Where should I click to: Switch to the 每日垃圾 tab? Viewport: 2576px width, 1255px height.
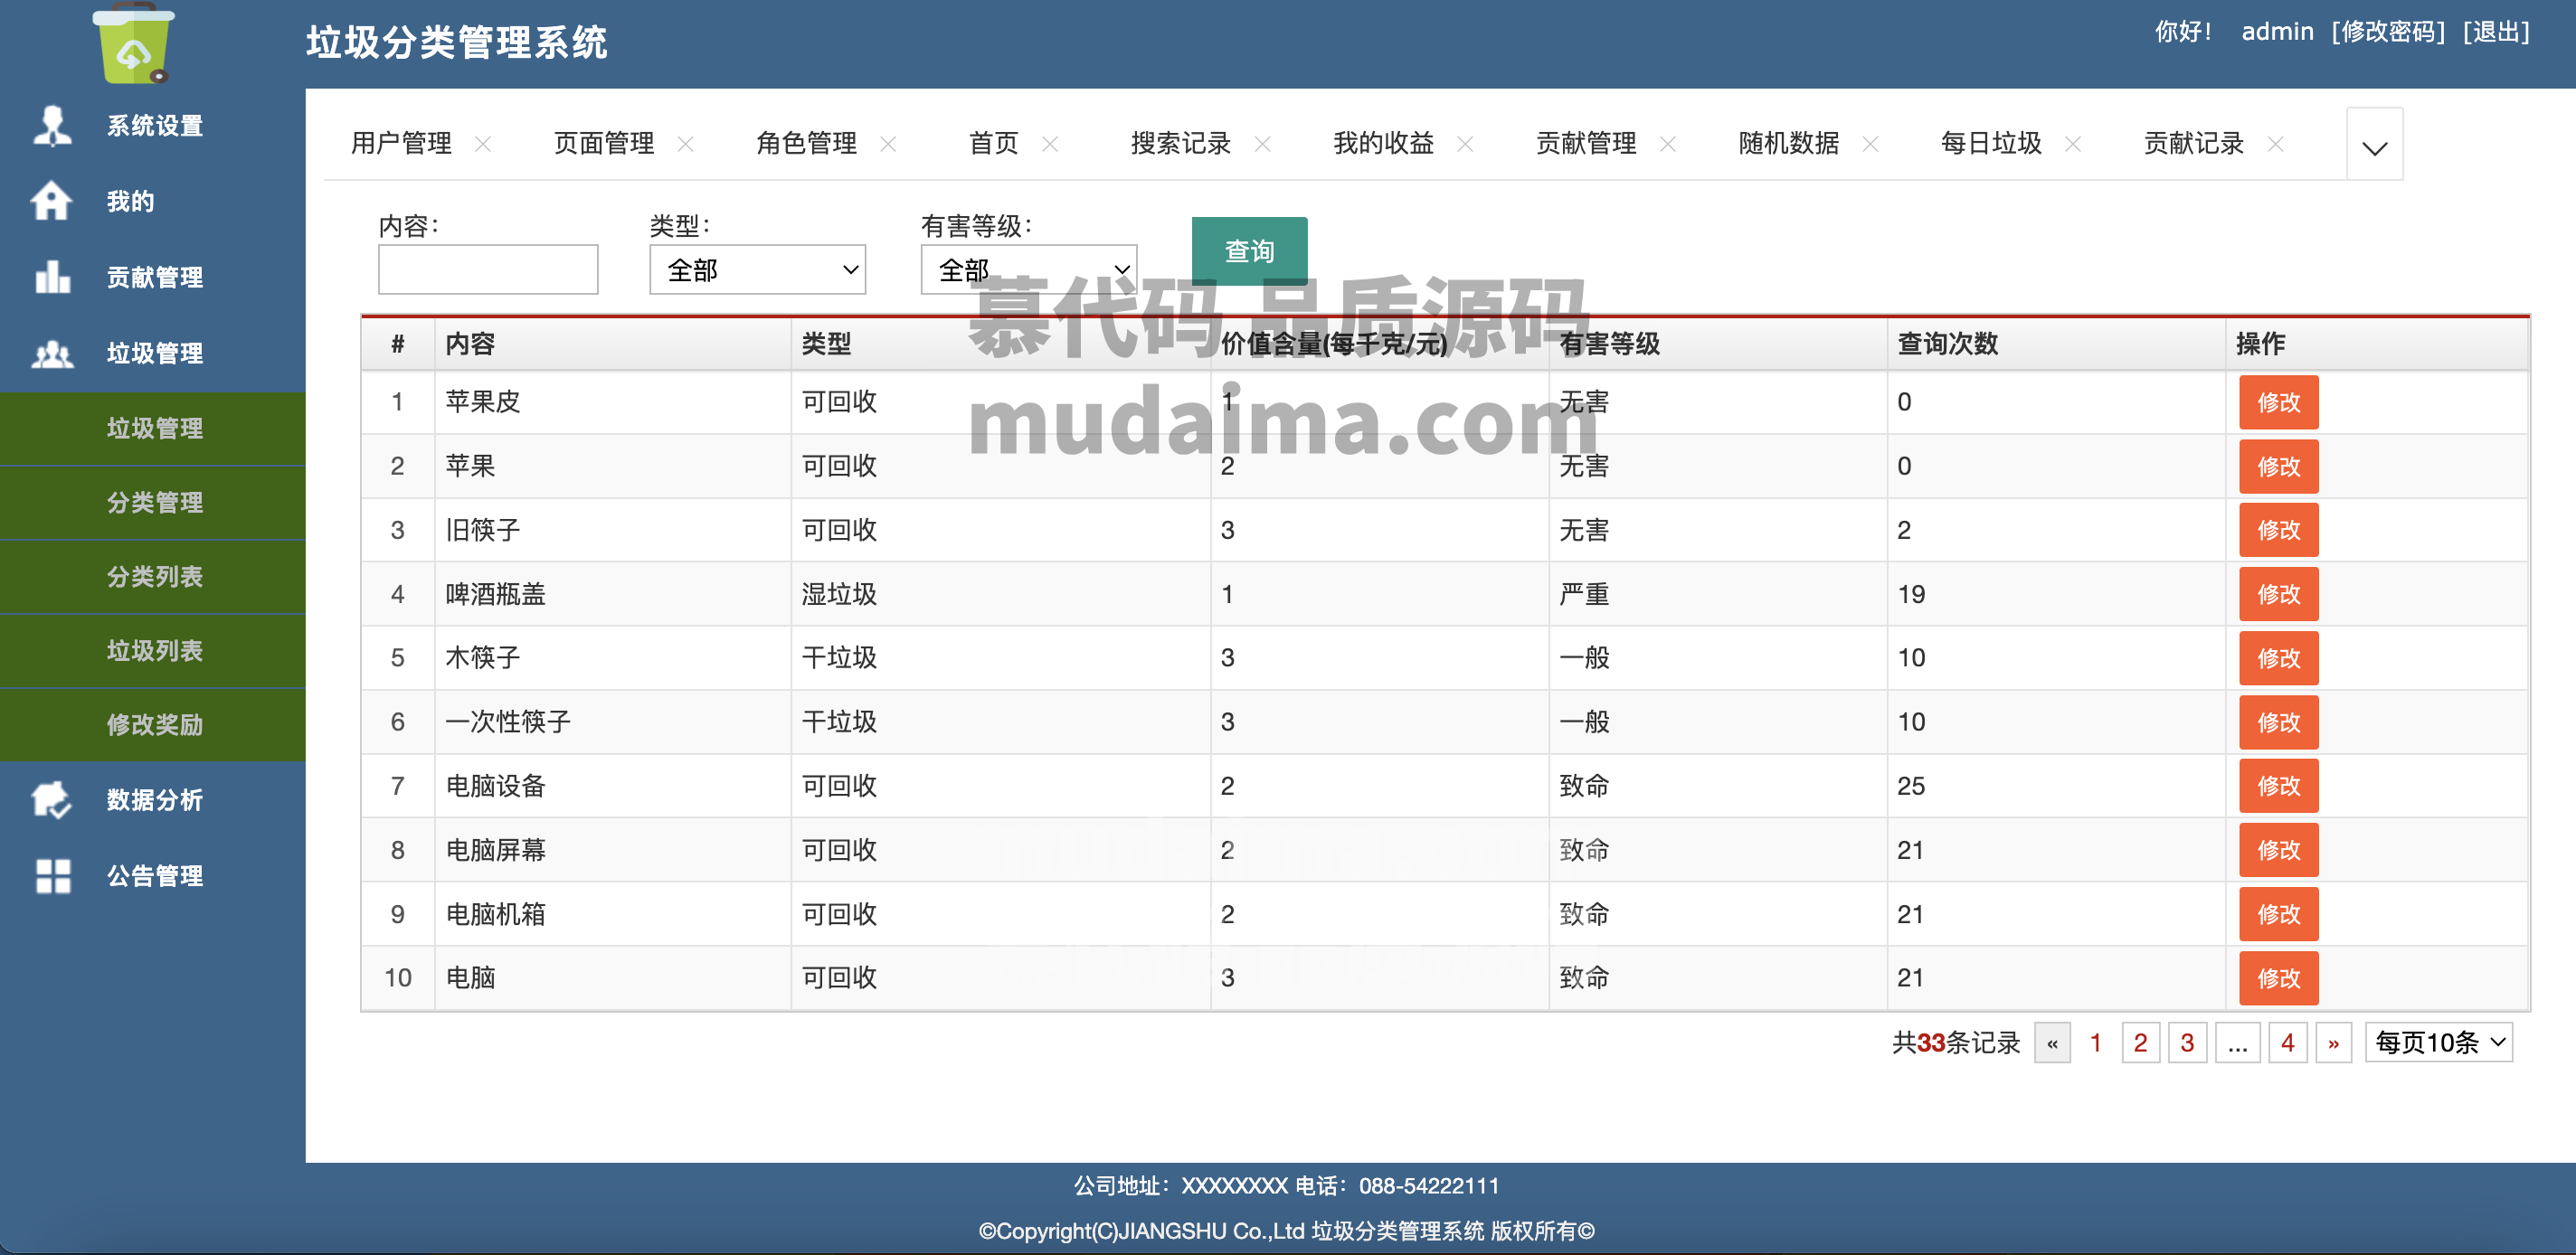pyautogui.click(x=1991, y=144)
